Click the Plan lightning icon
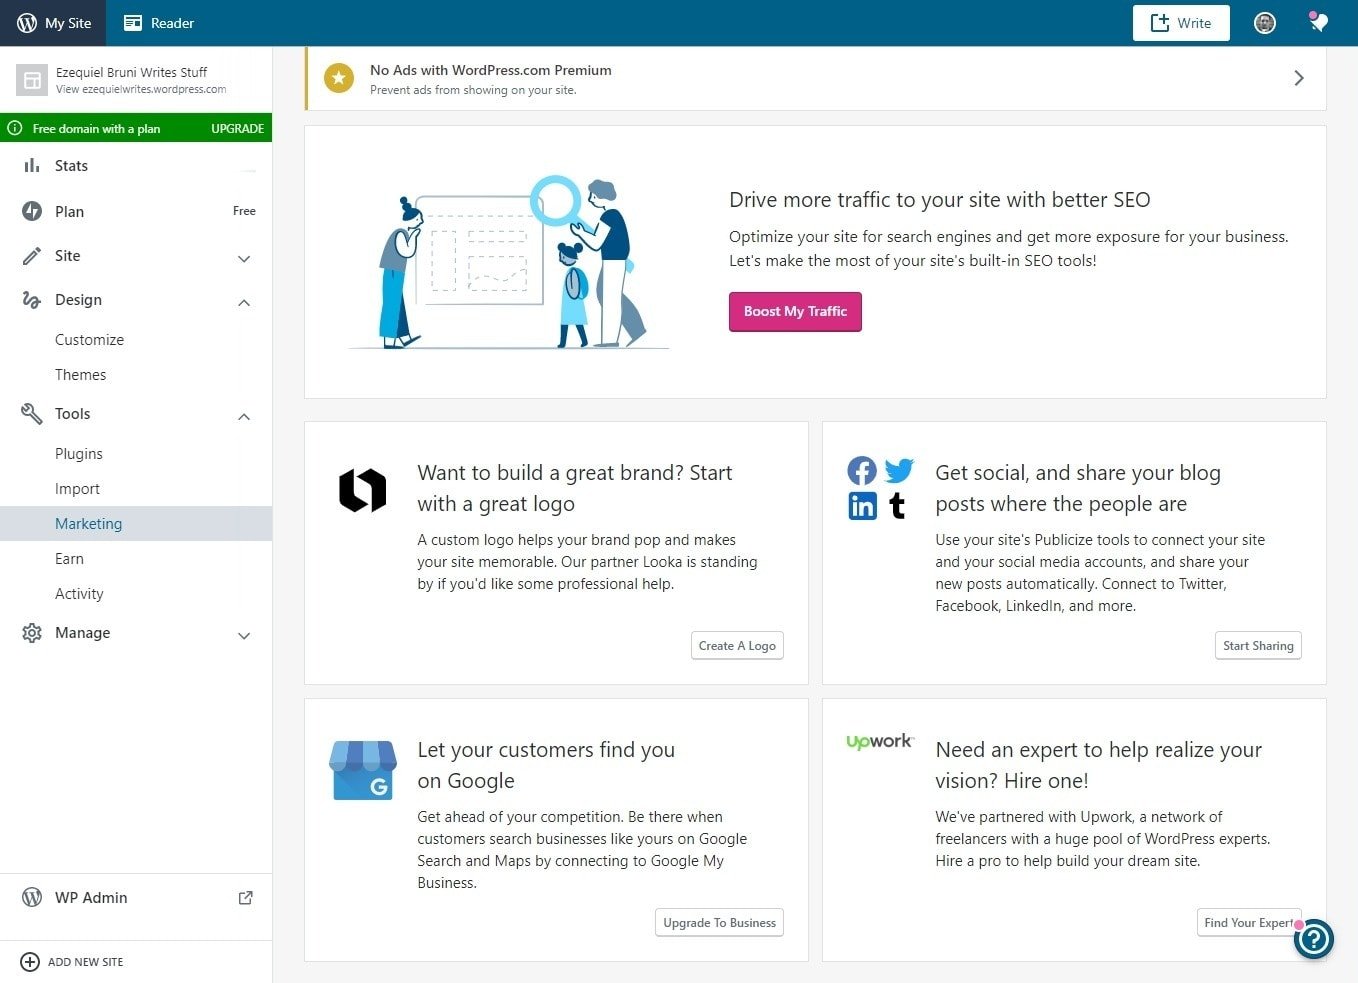The image size is (1358, 983). (x=32, y=211)
